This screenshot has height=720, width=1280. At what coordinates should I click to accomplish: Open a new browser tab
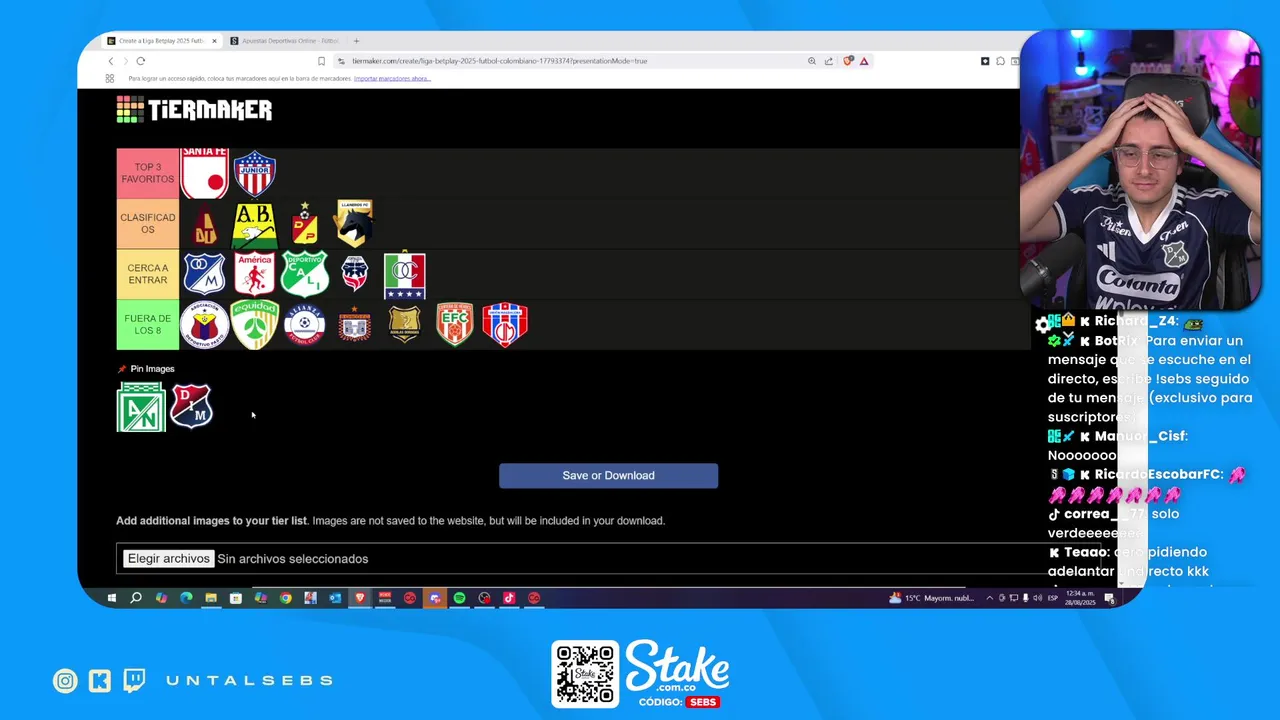coord(356,41)
